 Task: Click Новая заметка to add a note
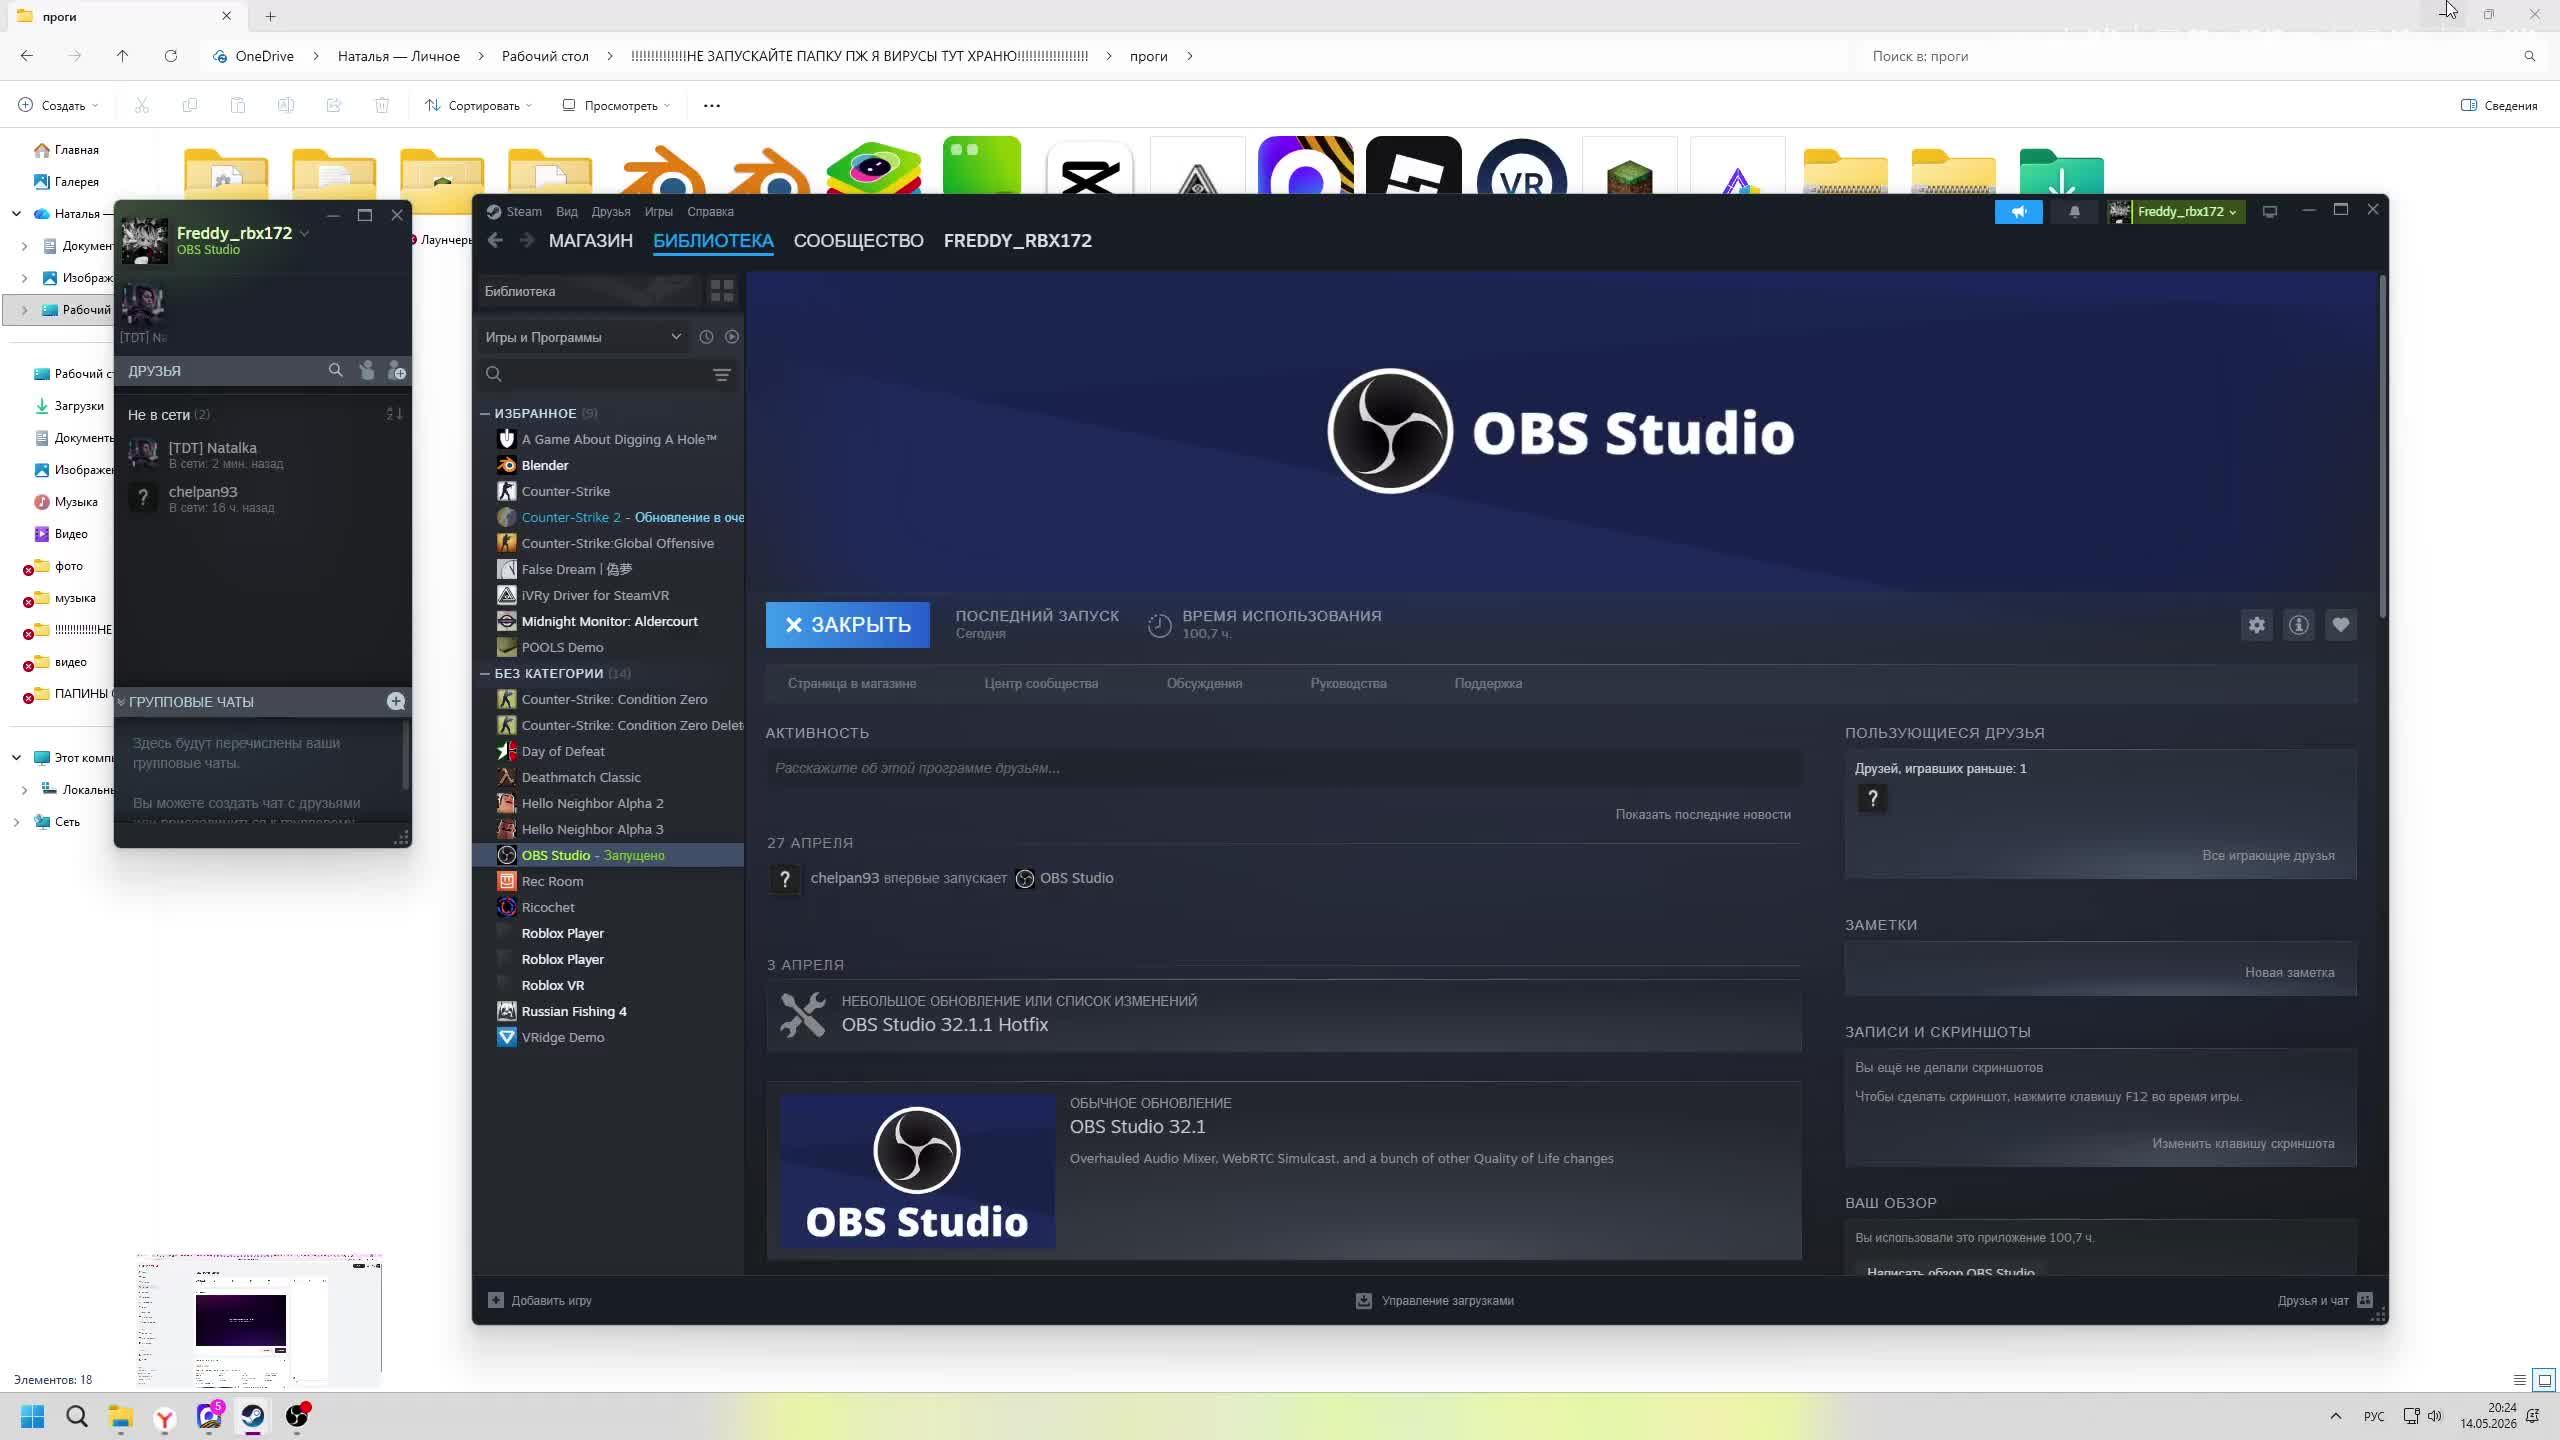pyautogui.click(x=2290, y=973)
